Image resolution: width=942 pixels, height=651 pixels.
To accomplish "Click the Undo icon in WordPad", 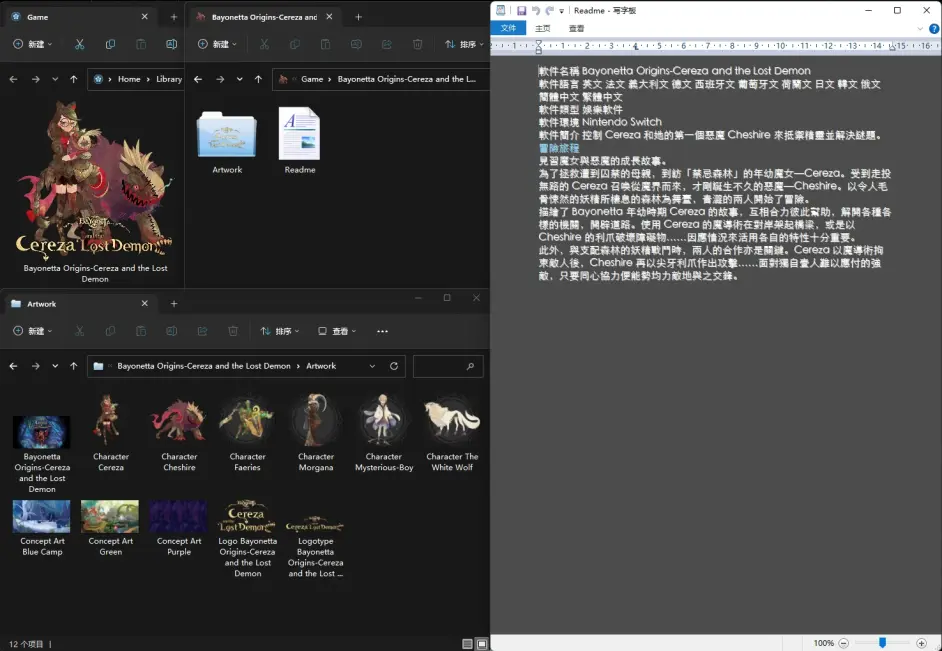I will 535,10.
